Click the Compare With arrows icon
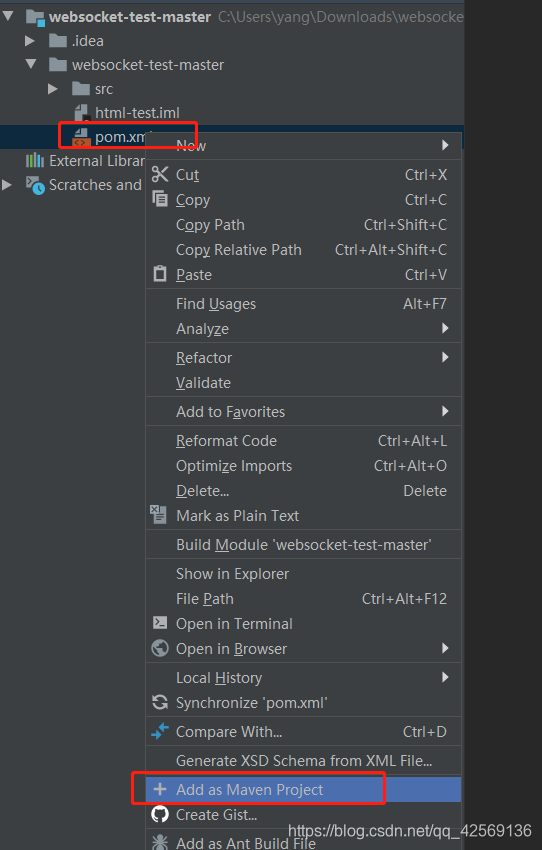 160,731
